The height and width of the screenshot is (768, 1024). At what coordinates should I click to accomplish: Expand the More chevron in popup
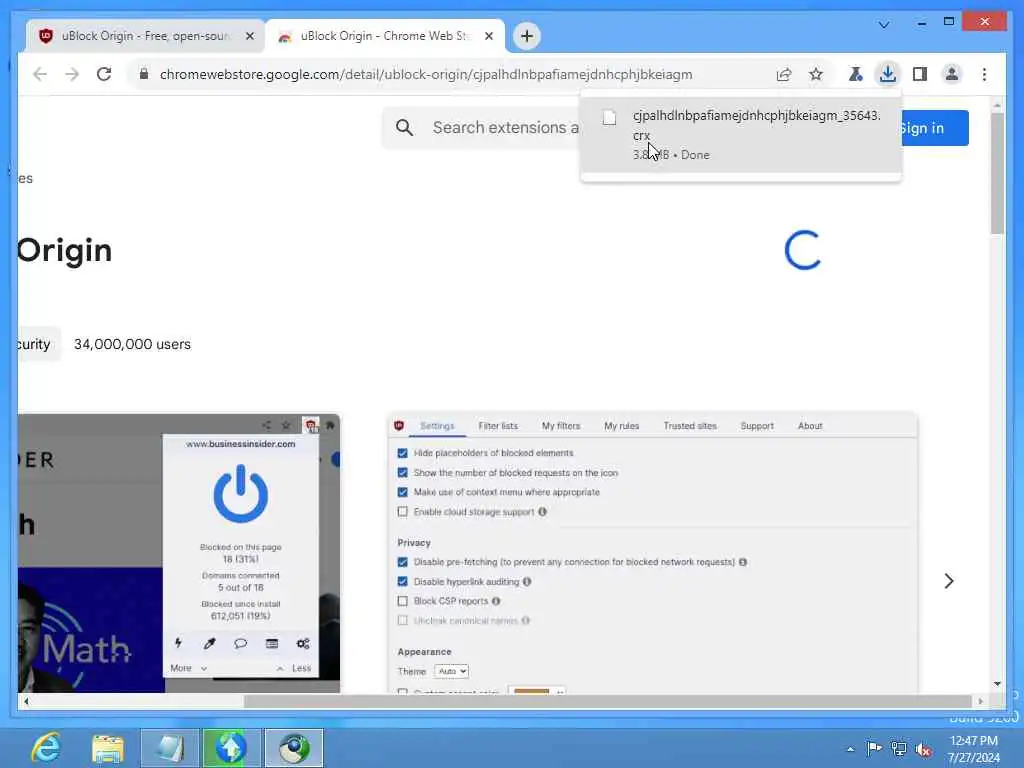[x=204, y=668]
